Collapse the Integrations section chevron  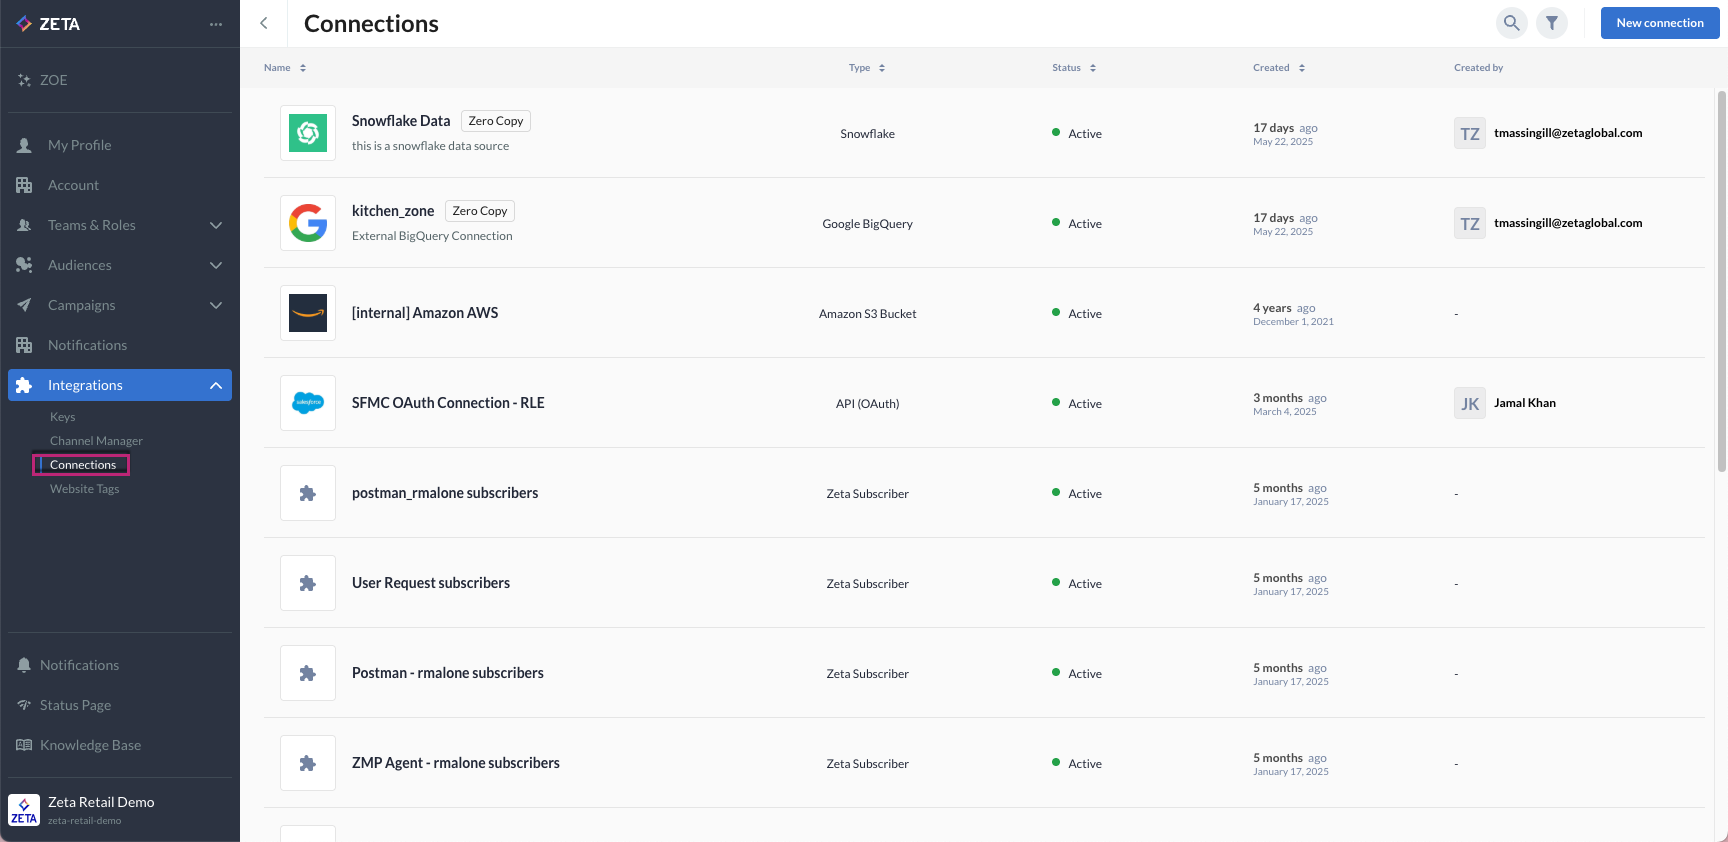coord(216,385)
